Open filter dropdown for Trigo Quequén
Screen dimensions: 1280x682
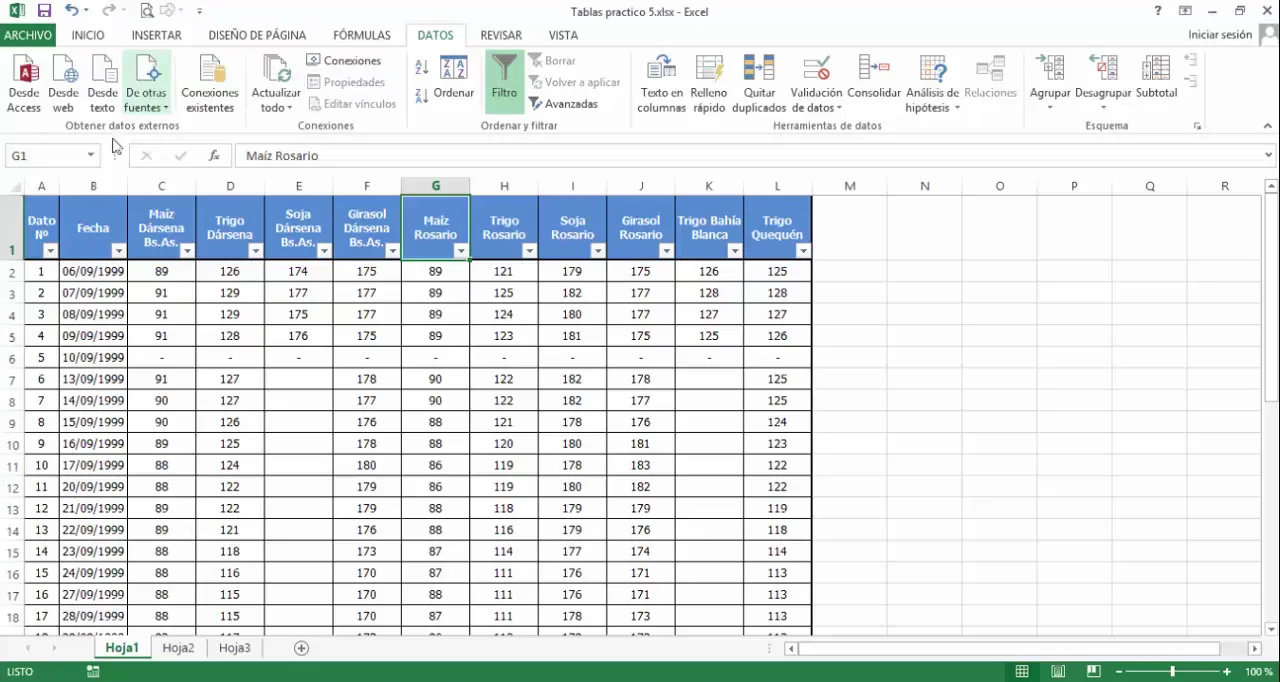point(803,251)
